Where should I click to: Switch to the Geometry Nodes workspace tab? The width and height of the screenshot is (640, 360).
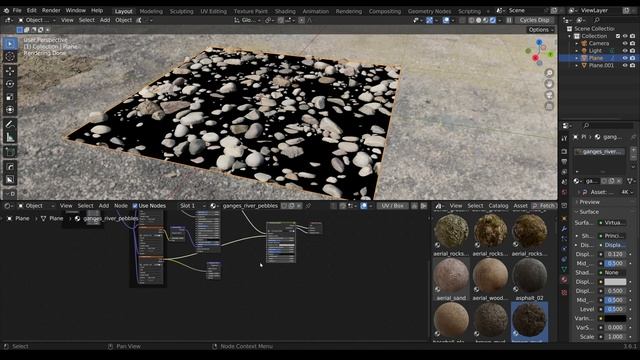429,11
